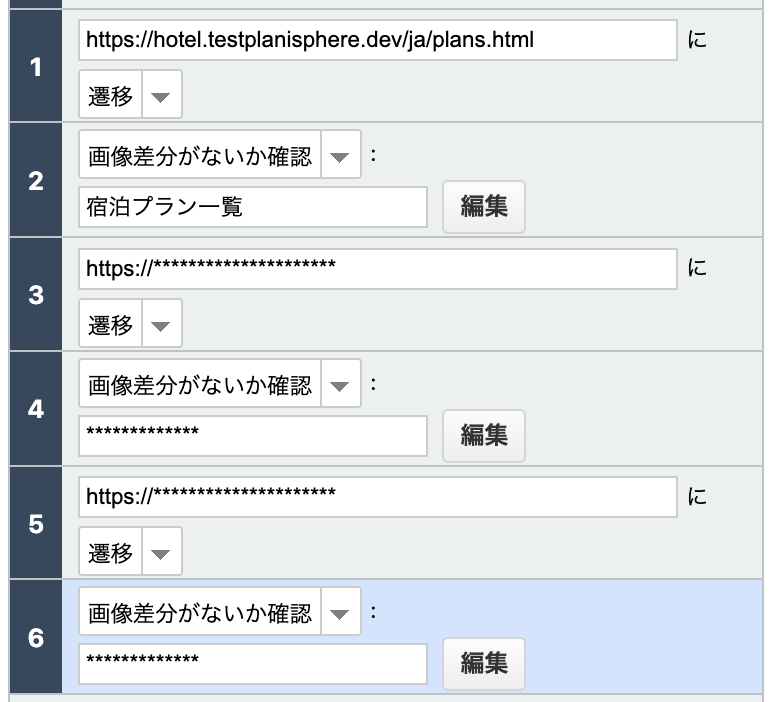
Task: Select step number 2 row header
Action: click(36, 180)
